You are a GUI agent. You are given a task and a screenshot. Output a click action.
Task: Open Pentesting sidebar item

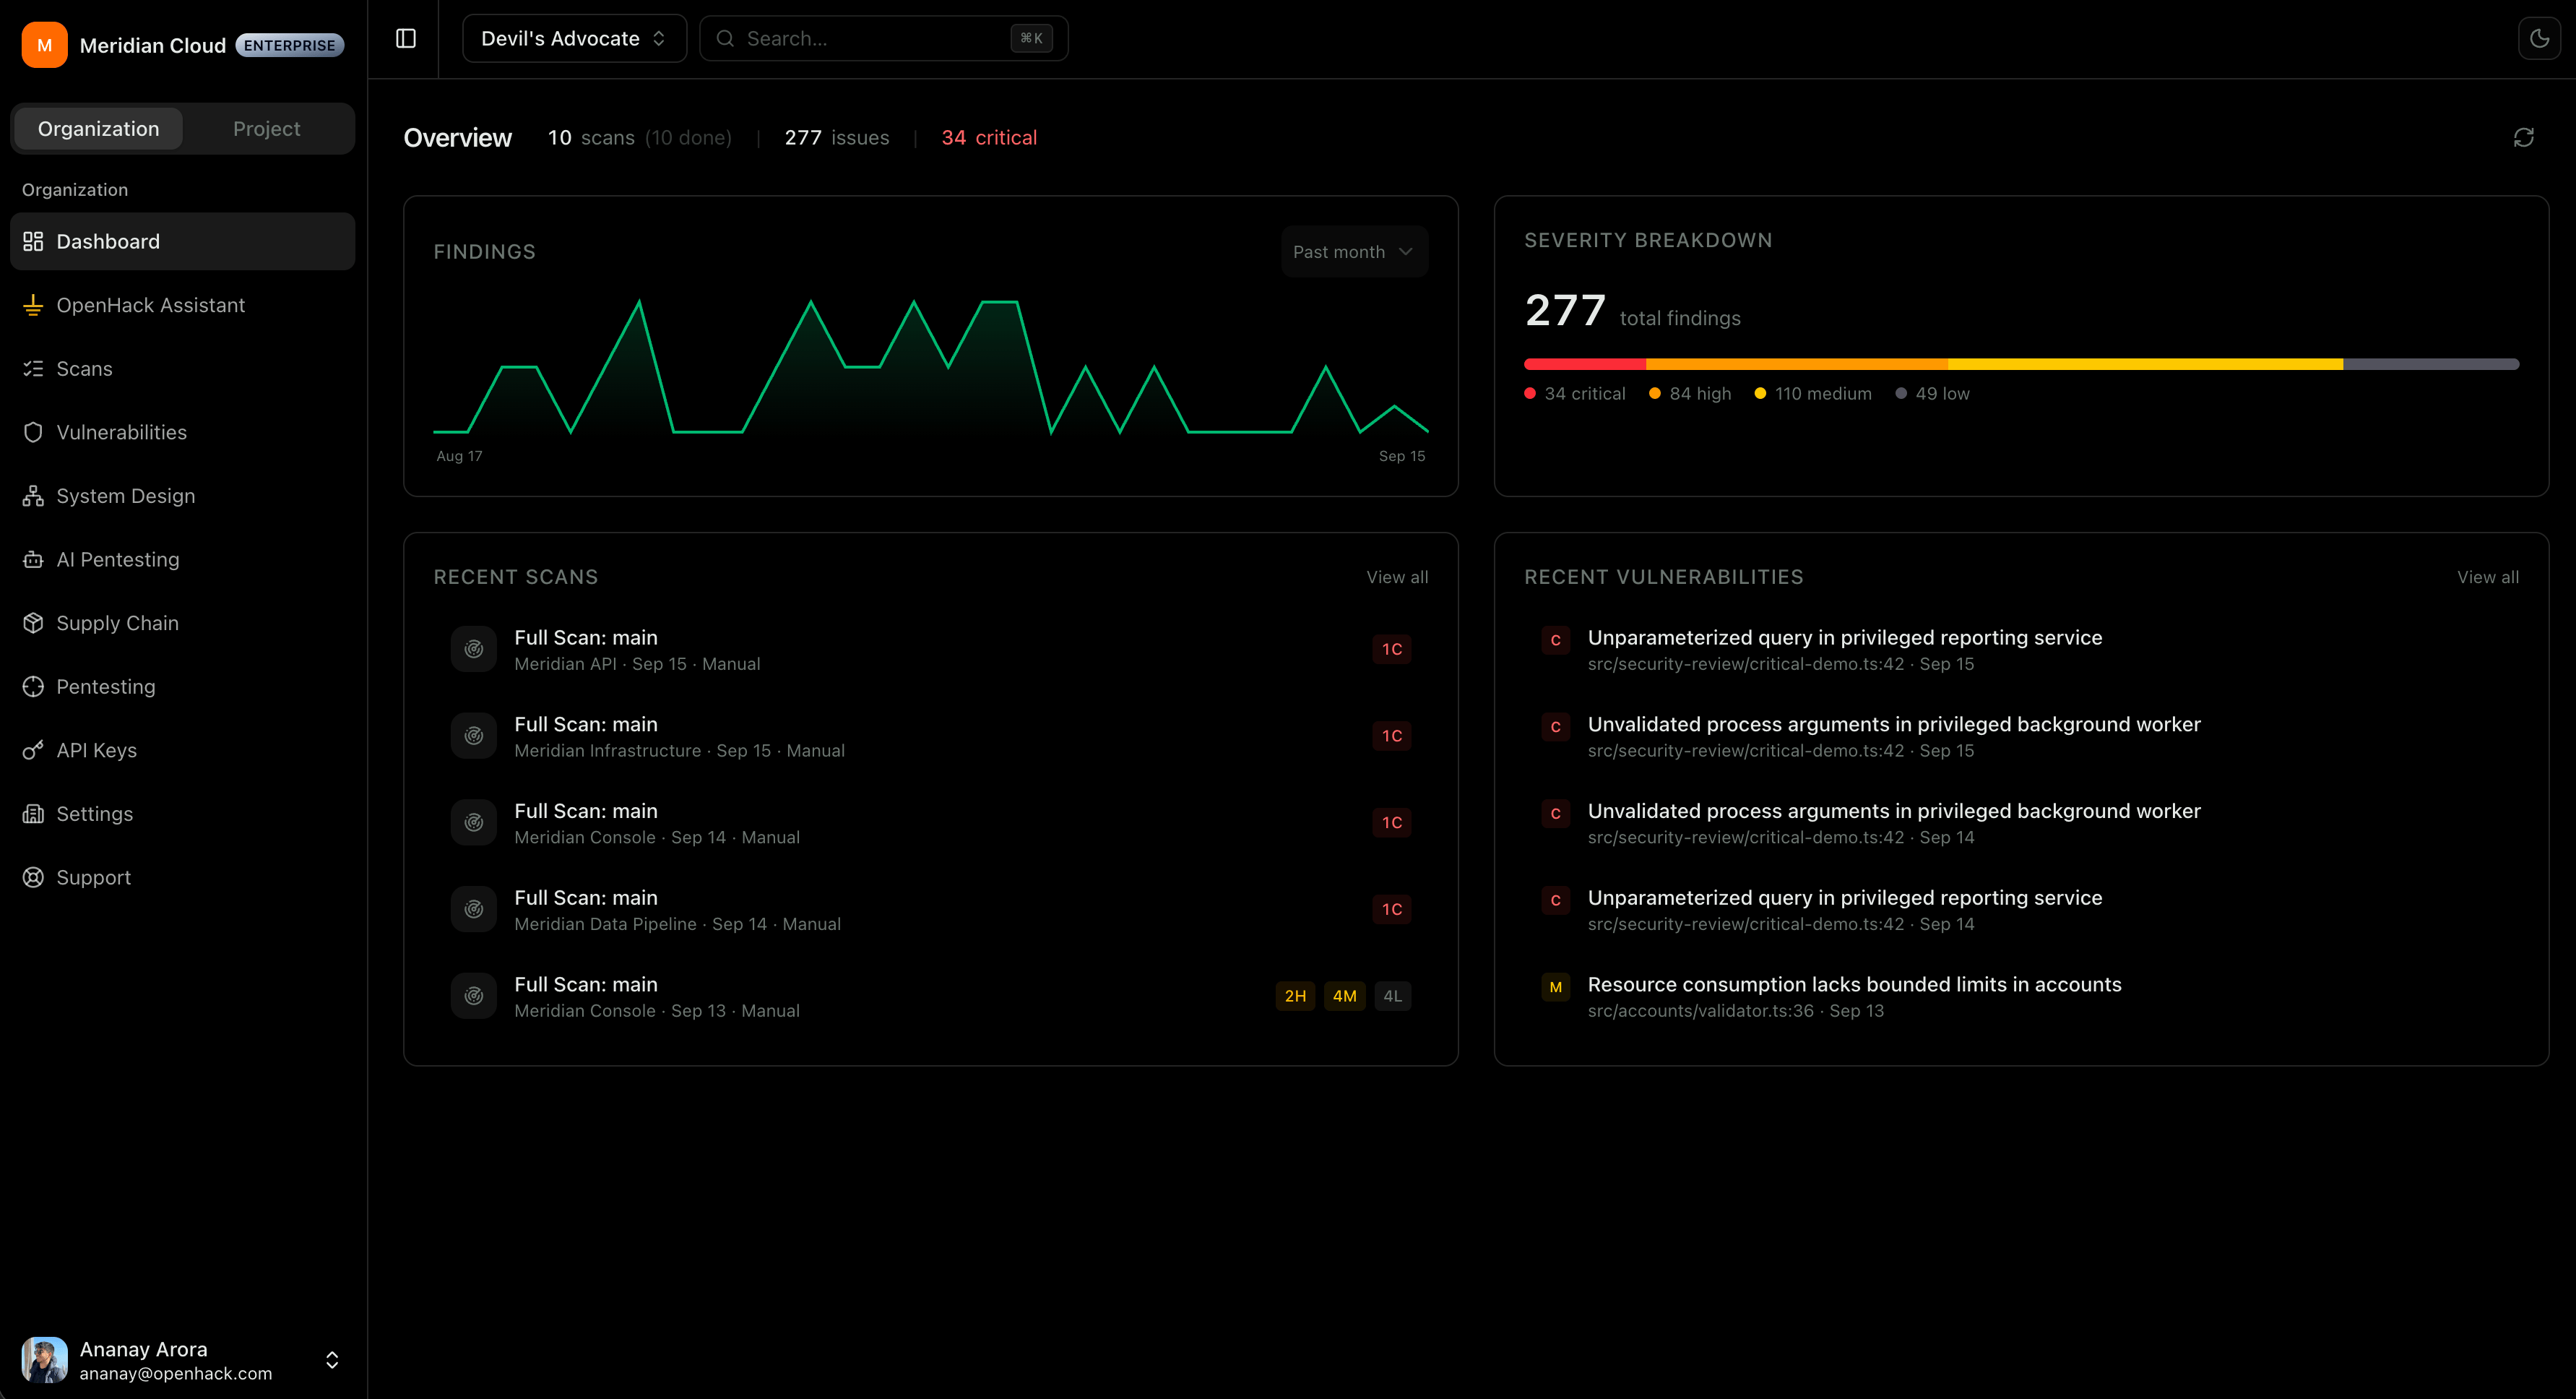pos(182,686)
